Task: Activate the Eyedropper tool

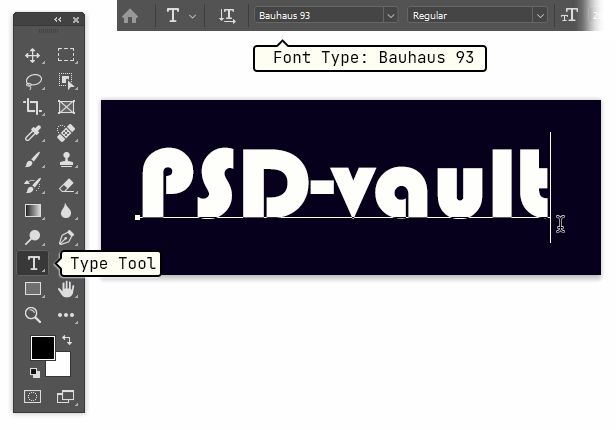Action: 33,133
